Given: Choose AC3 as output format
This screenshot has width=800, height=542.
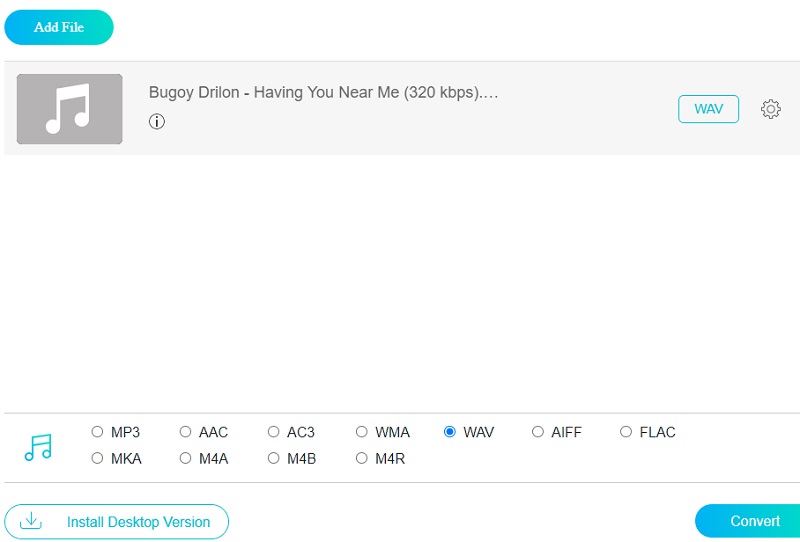Looking at the screenshot, I should coord(273,432).
